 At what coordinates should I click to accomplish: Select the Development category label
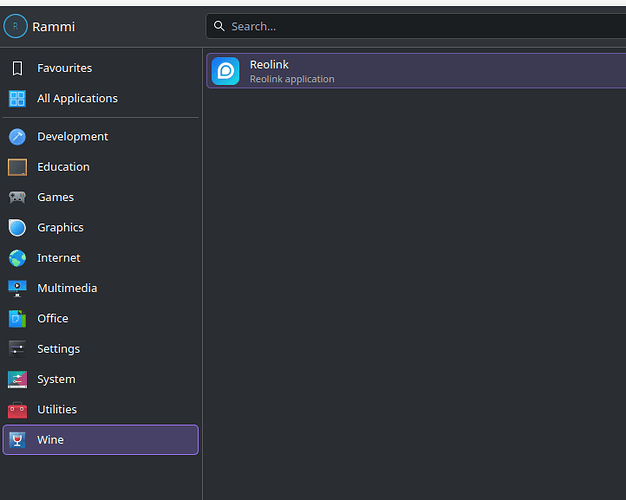coord(73,137)
